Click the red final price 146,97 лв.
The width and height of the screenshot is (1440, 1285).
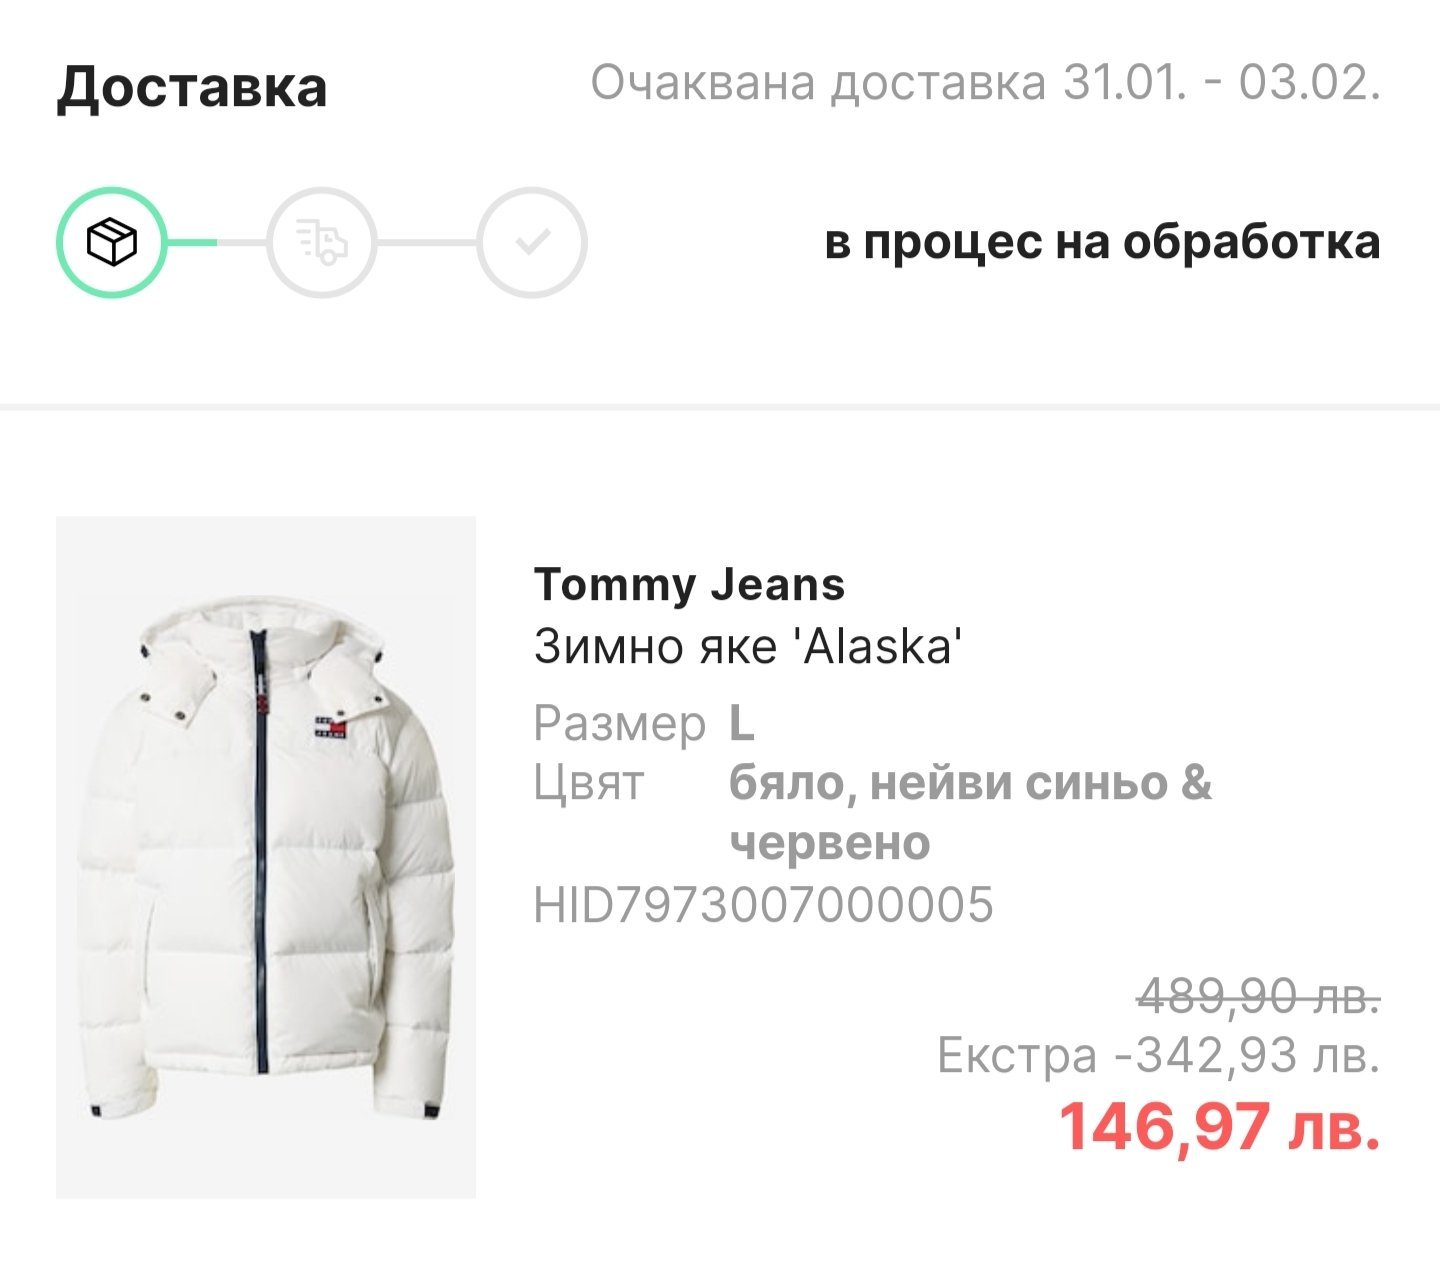click(x=1219, y=1125)
